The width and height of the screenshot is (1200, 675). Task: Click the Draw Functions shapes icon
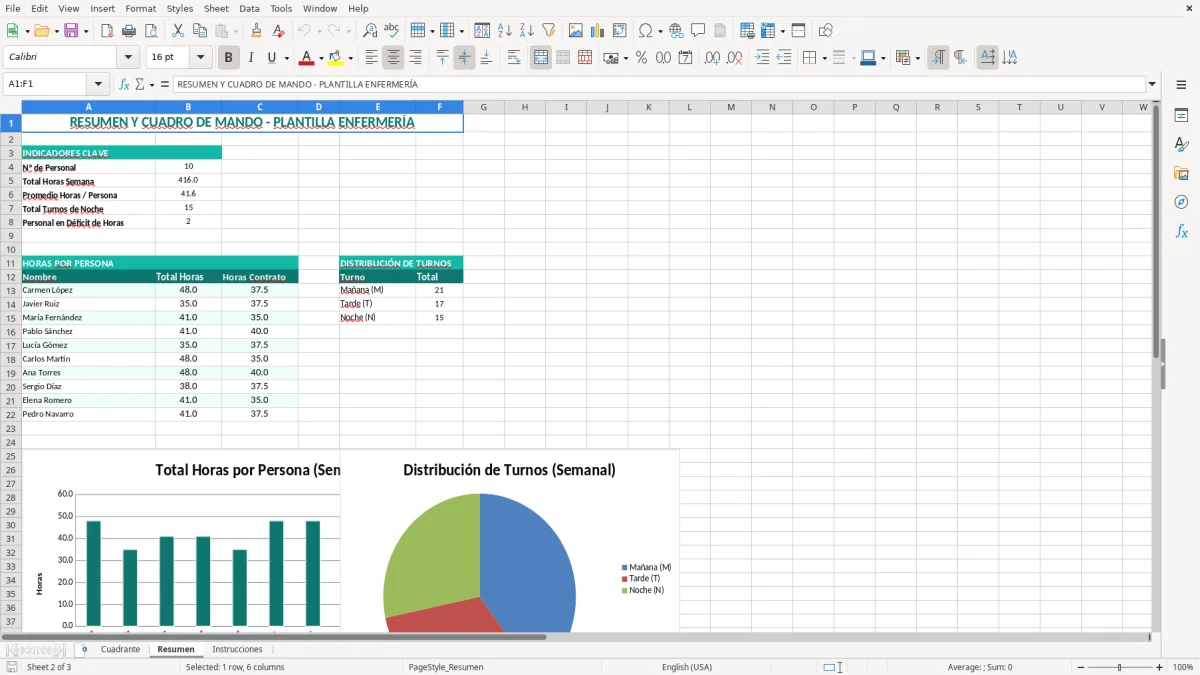(x=826, y=31)
